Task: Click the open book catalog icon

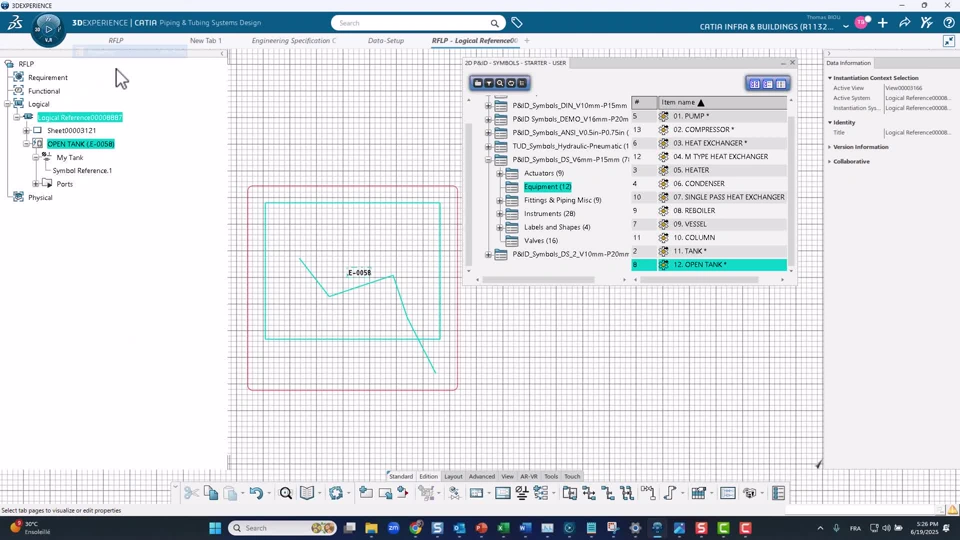Action: 307,493
